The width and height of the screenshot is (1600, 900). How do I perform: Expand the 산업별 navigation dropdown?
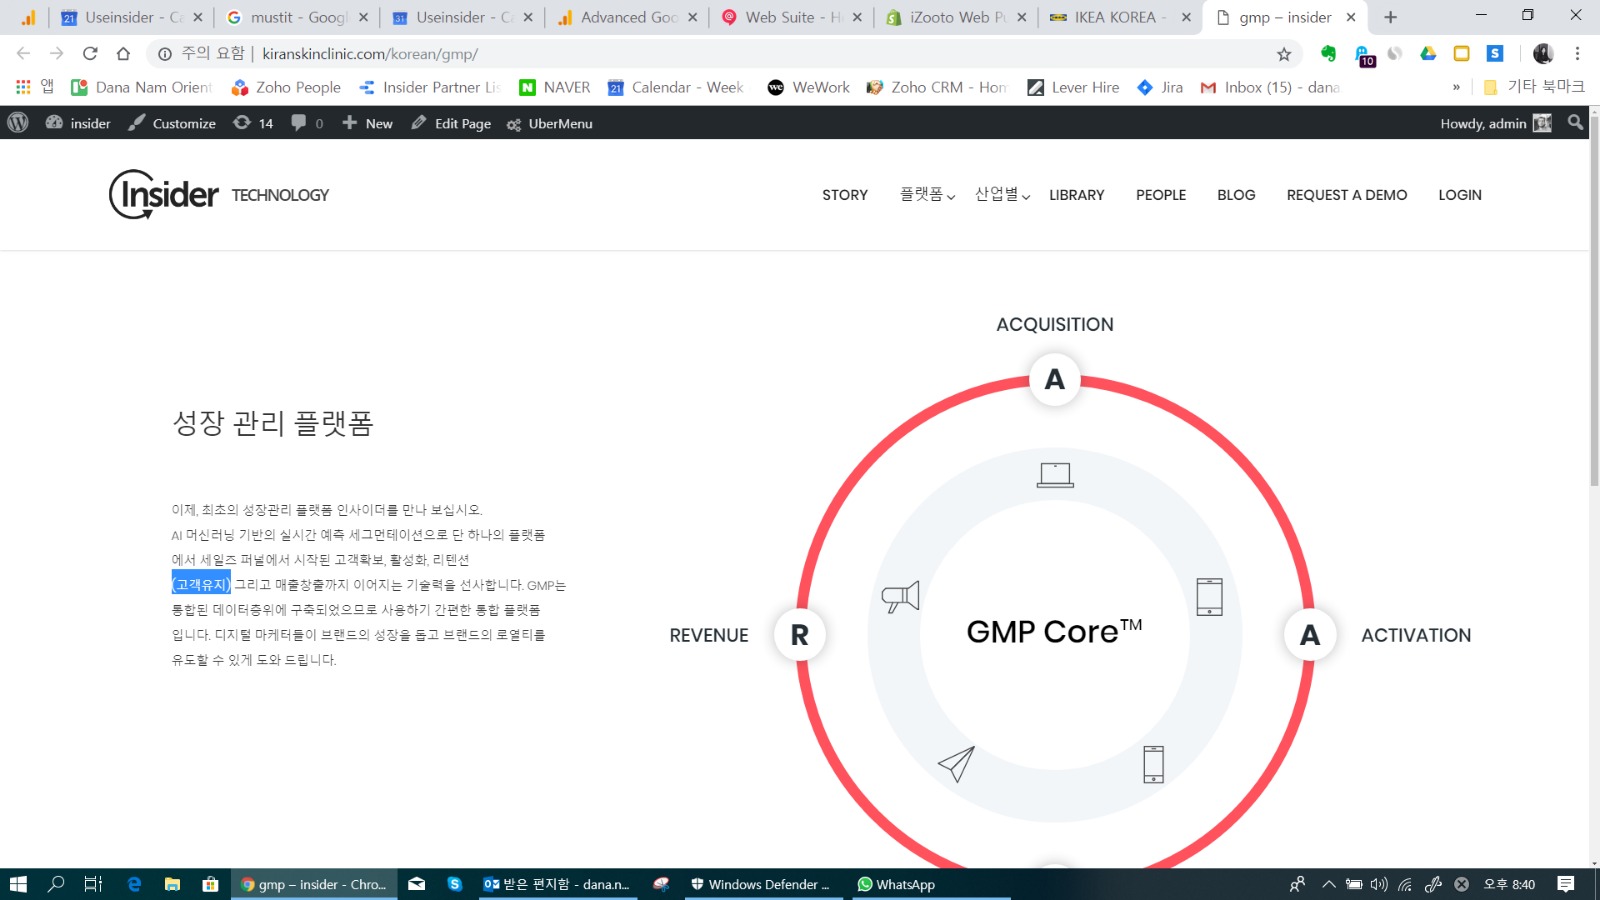coord(1002,195)
